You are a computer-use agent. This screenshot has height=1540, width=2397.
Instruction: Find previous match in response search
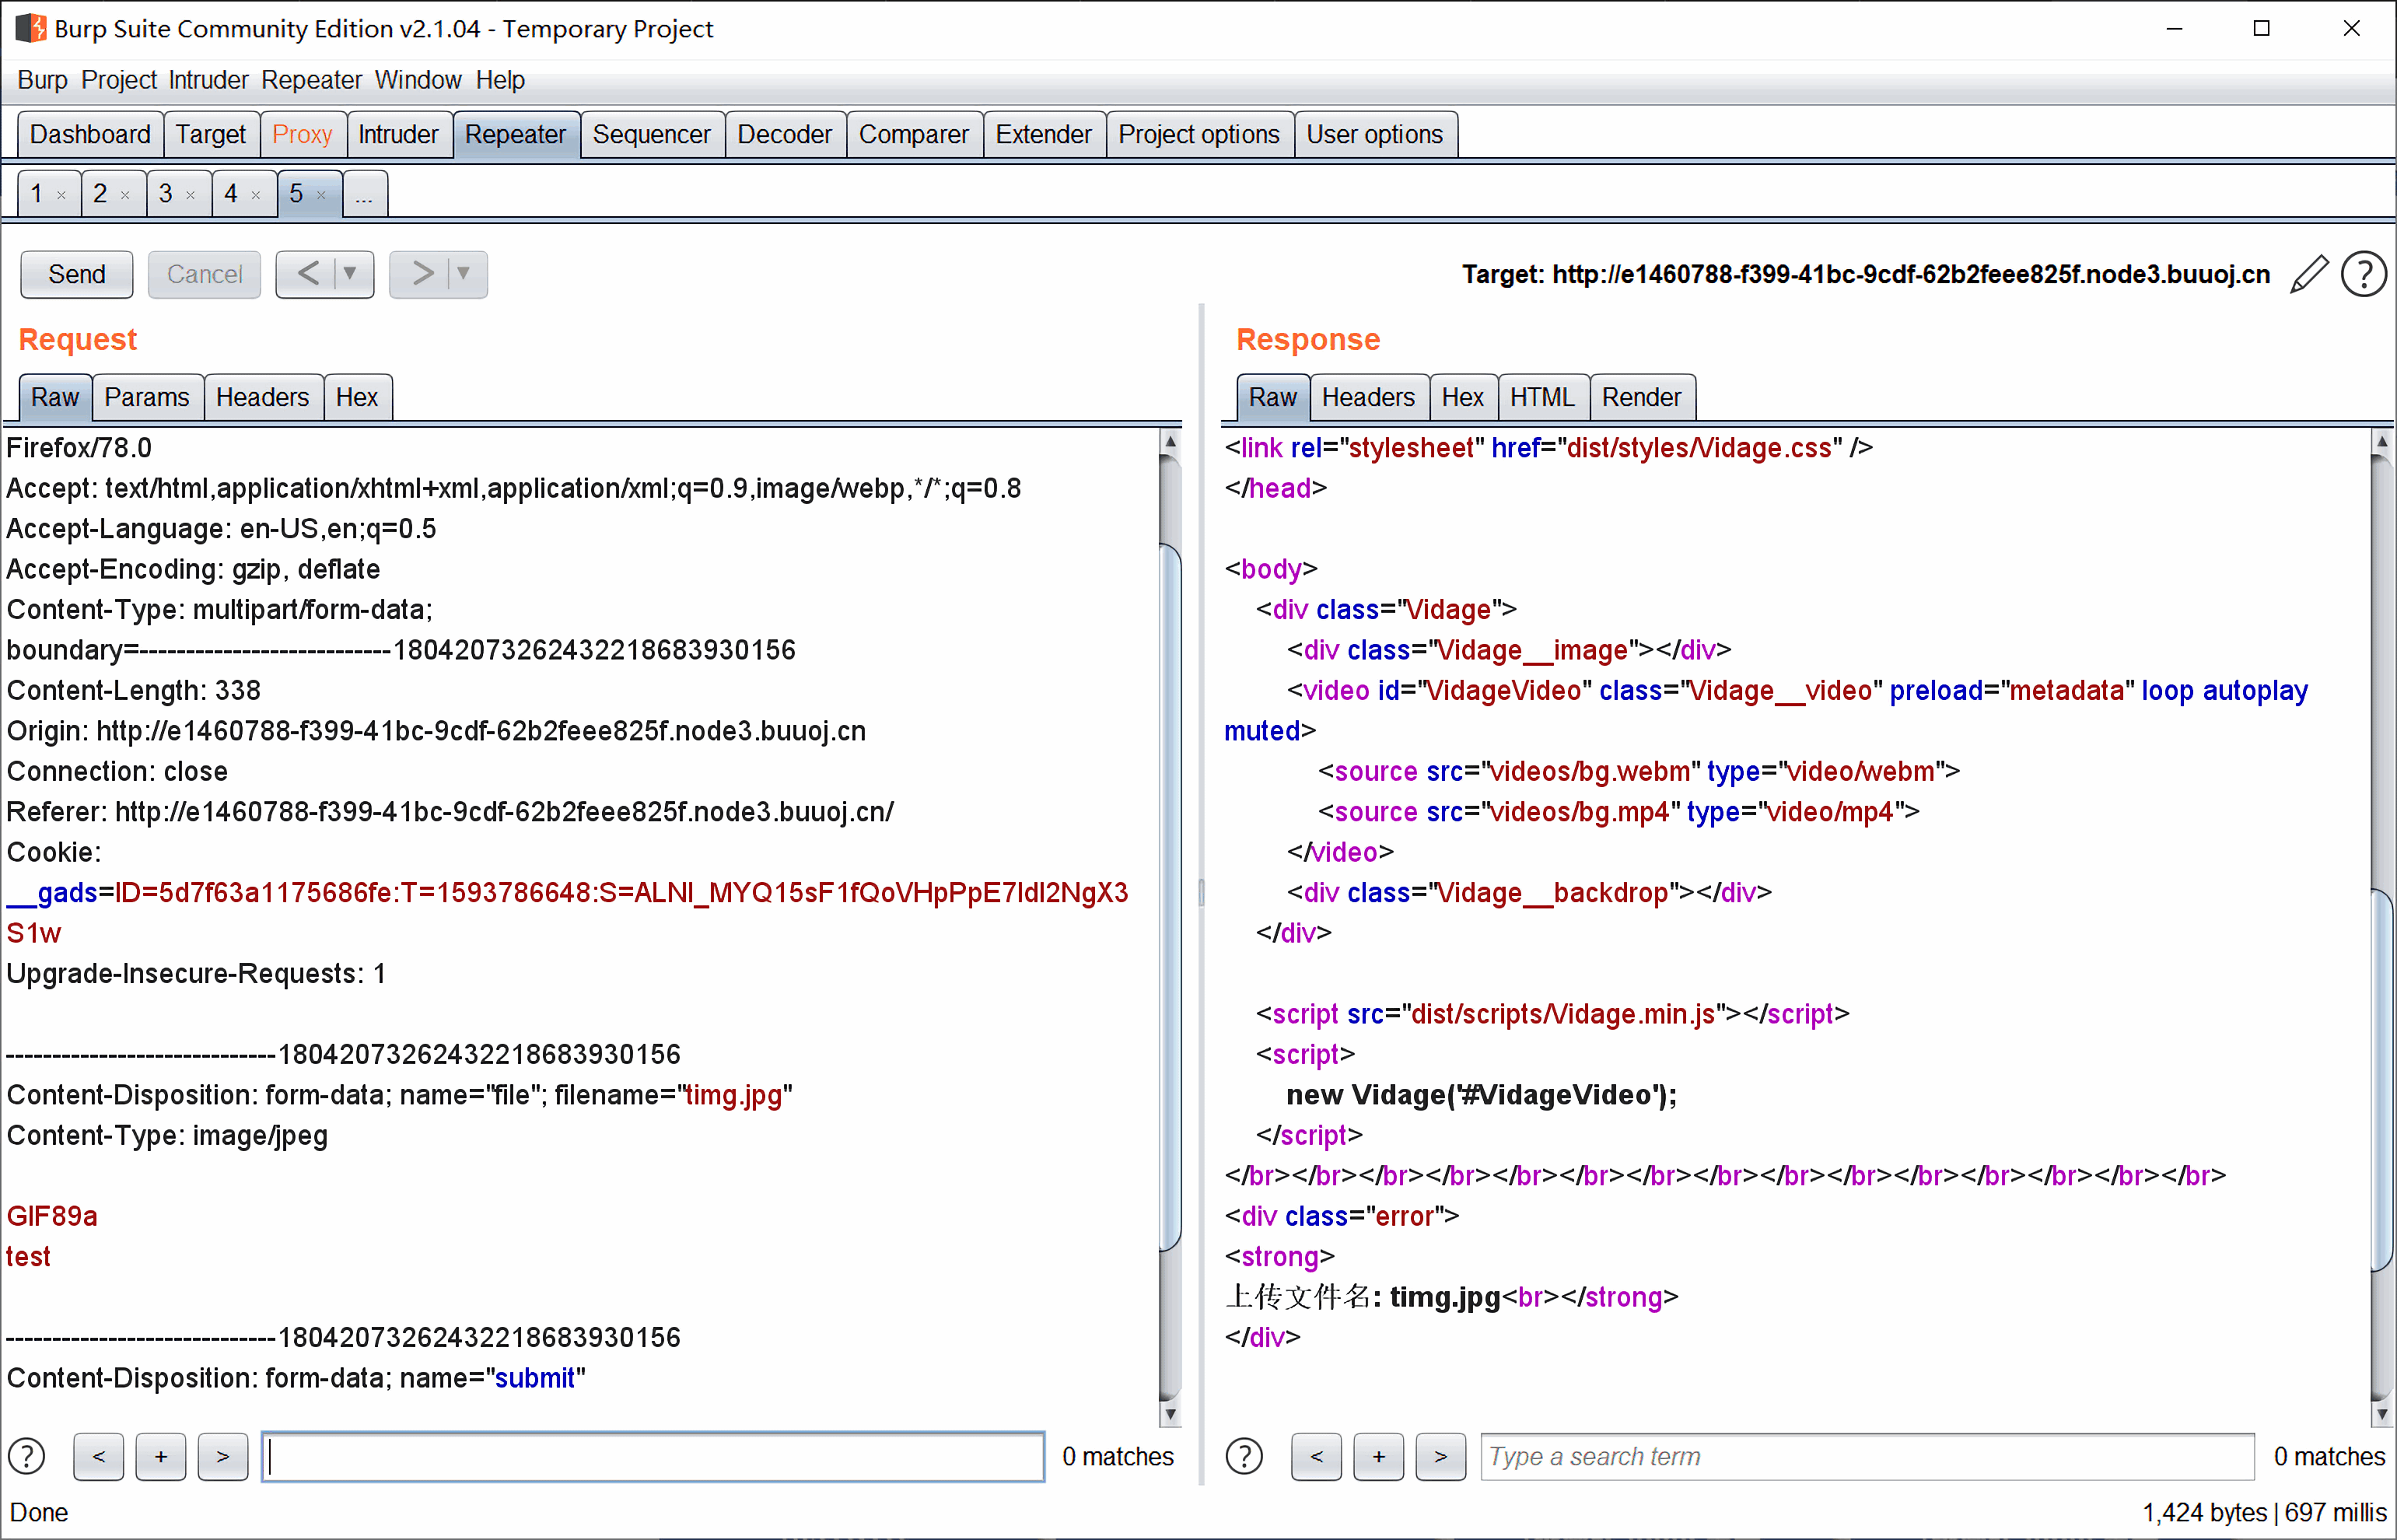tap(1317, 1456)
